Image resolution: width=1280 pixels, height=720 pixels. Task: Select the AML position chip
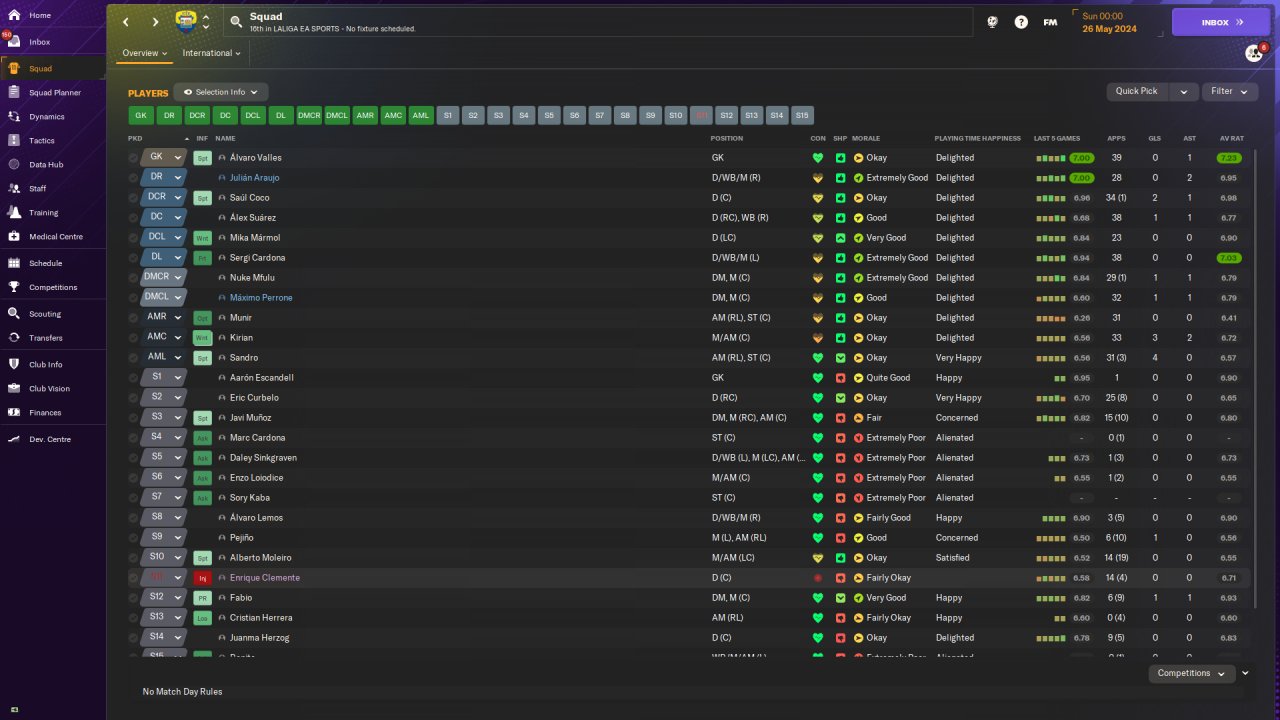(421, 116)
